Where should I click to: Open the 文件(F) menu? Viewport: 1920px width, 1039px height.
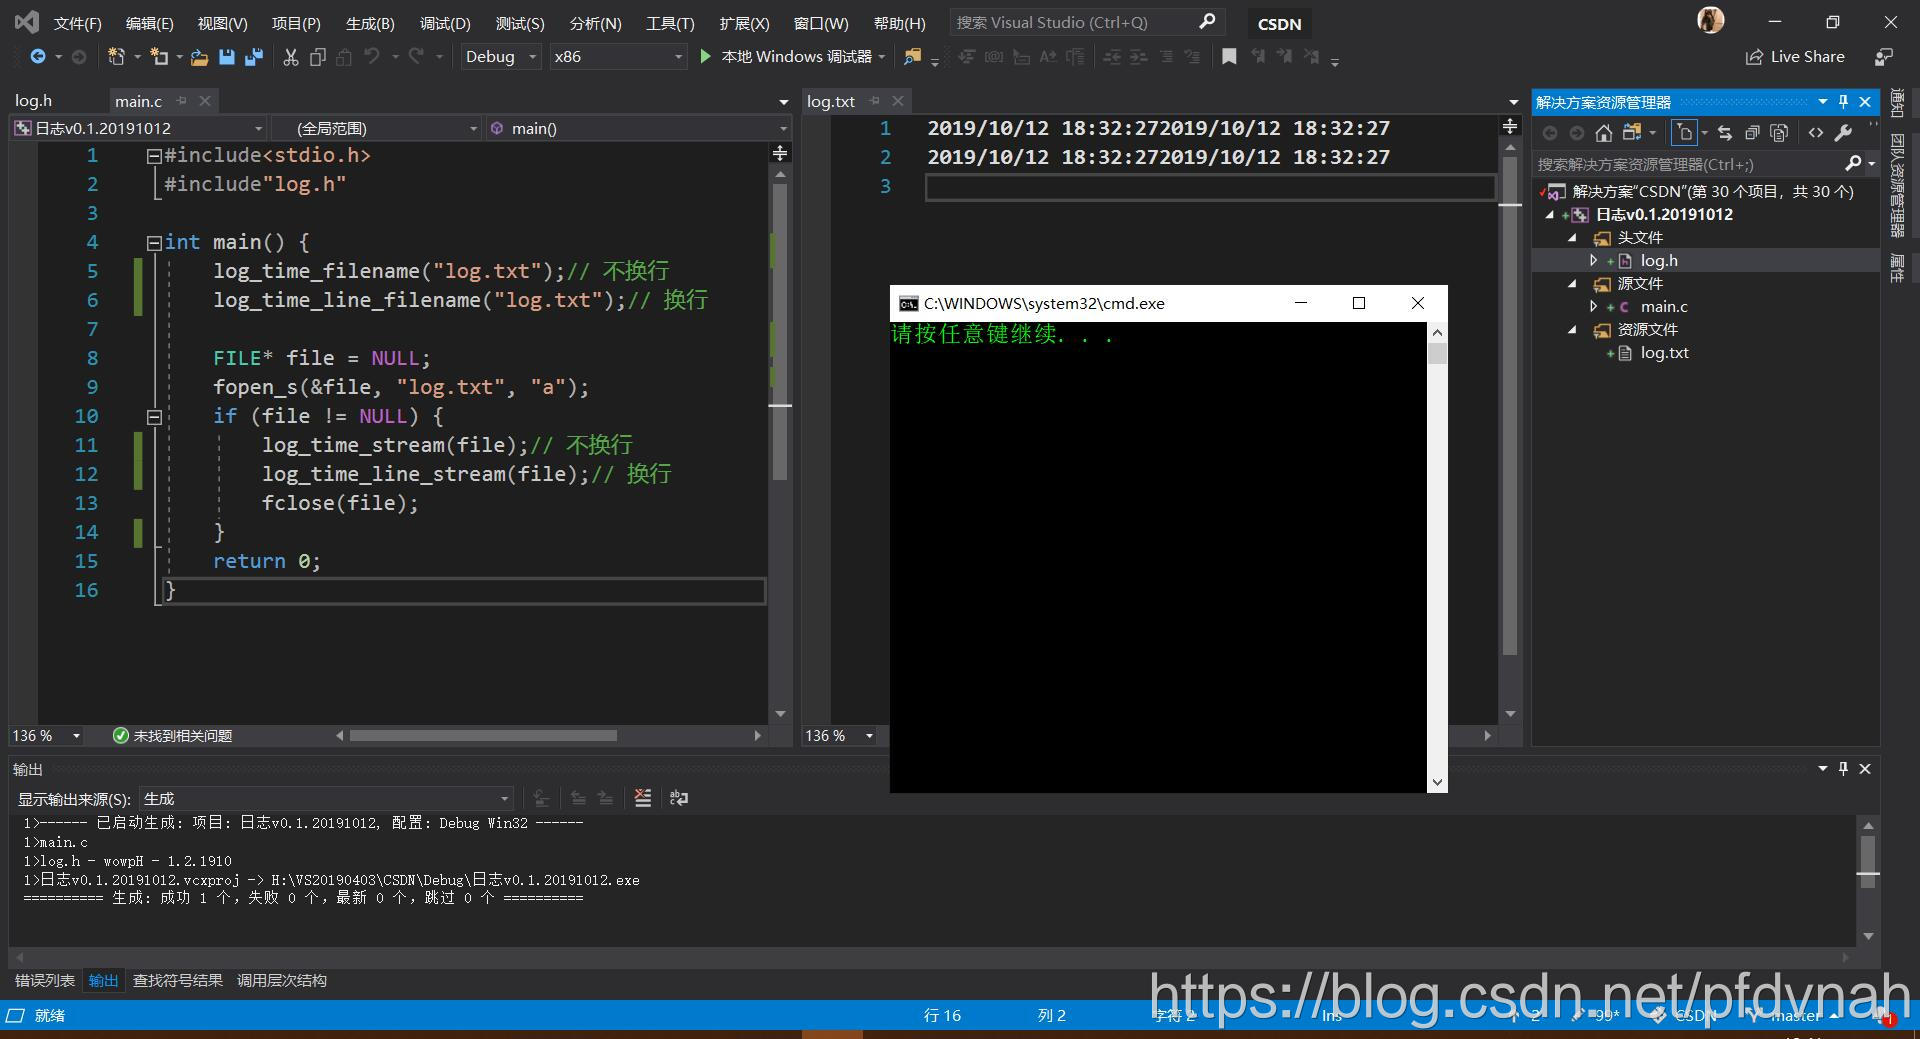(77, 23)
